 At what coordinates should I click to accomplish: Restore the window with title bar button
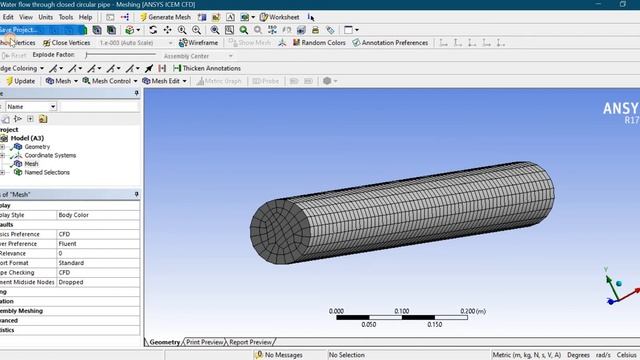tap(622, 4)
